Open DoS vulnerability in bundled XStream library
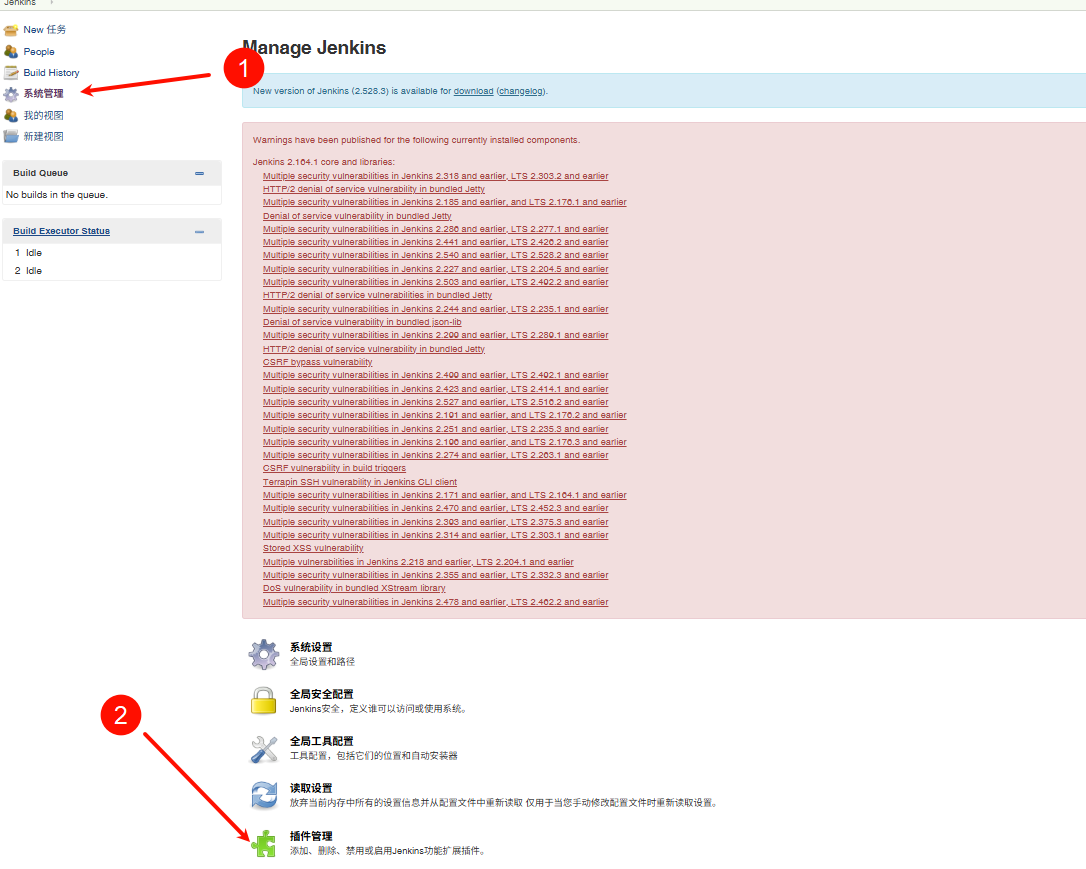The height and width of the screenshot is (869, 1086). (354, 589)
